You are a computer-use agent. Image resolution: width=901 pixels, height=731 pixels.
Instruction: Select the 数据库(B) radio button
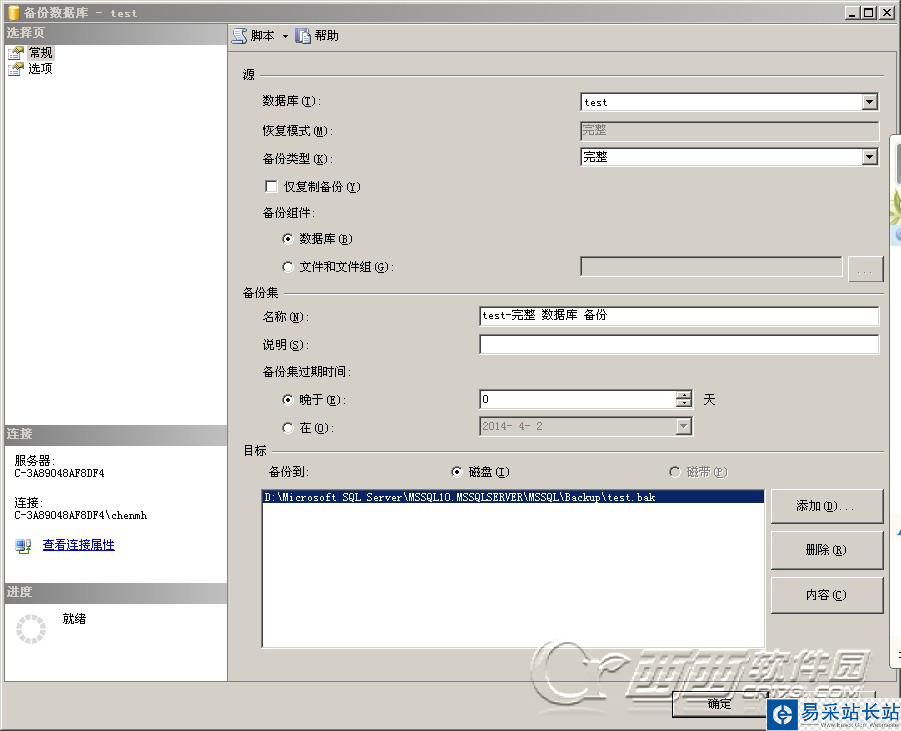[x=288, y=239]
